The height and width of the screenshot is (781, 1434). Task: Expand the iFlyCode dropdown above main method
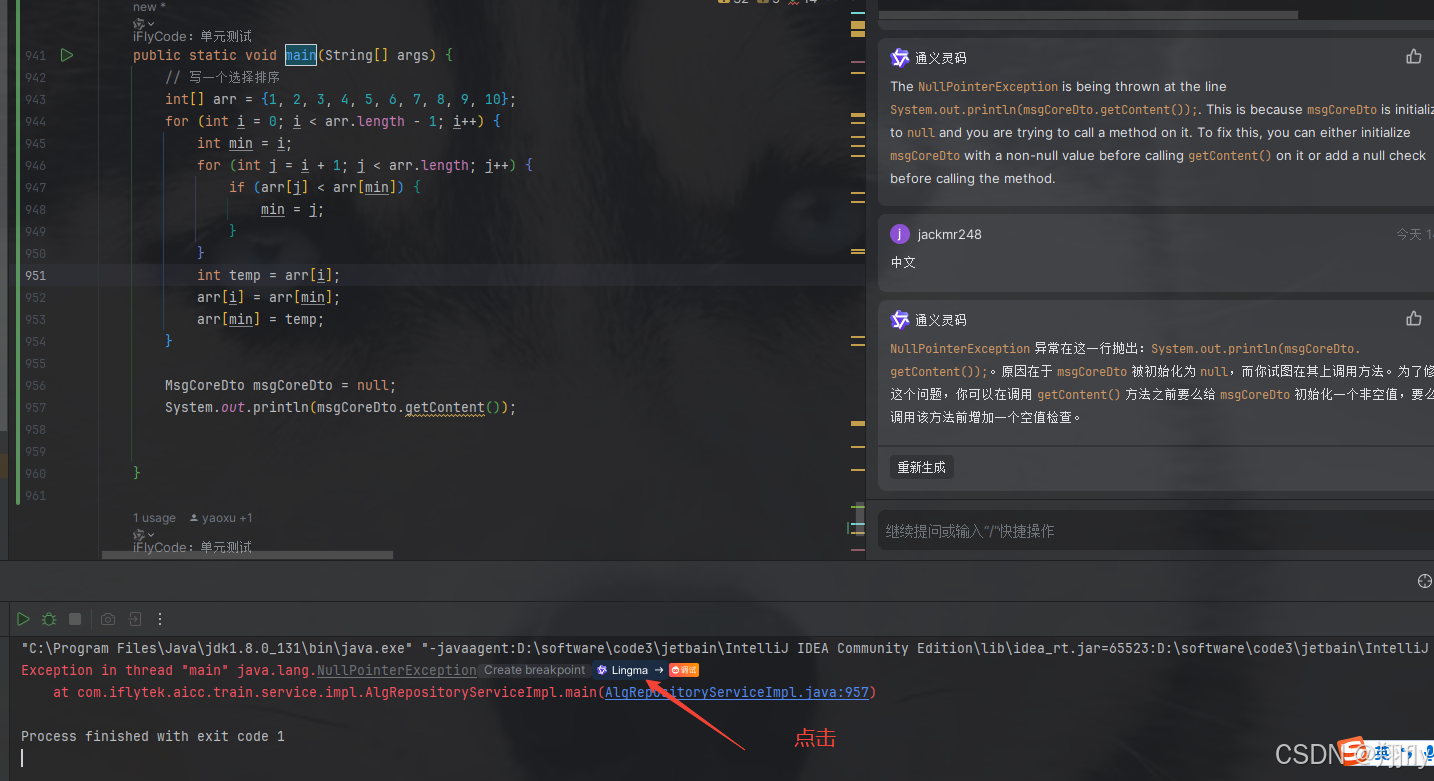pyautogui.click(x=145, y=23)
